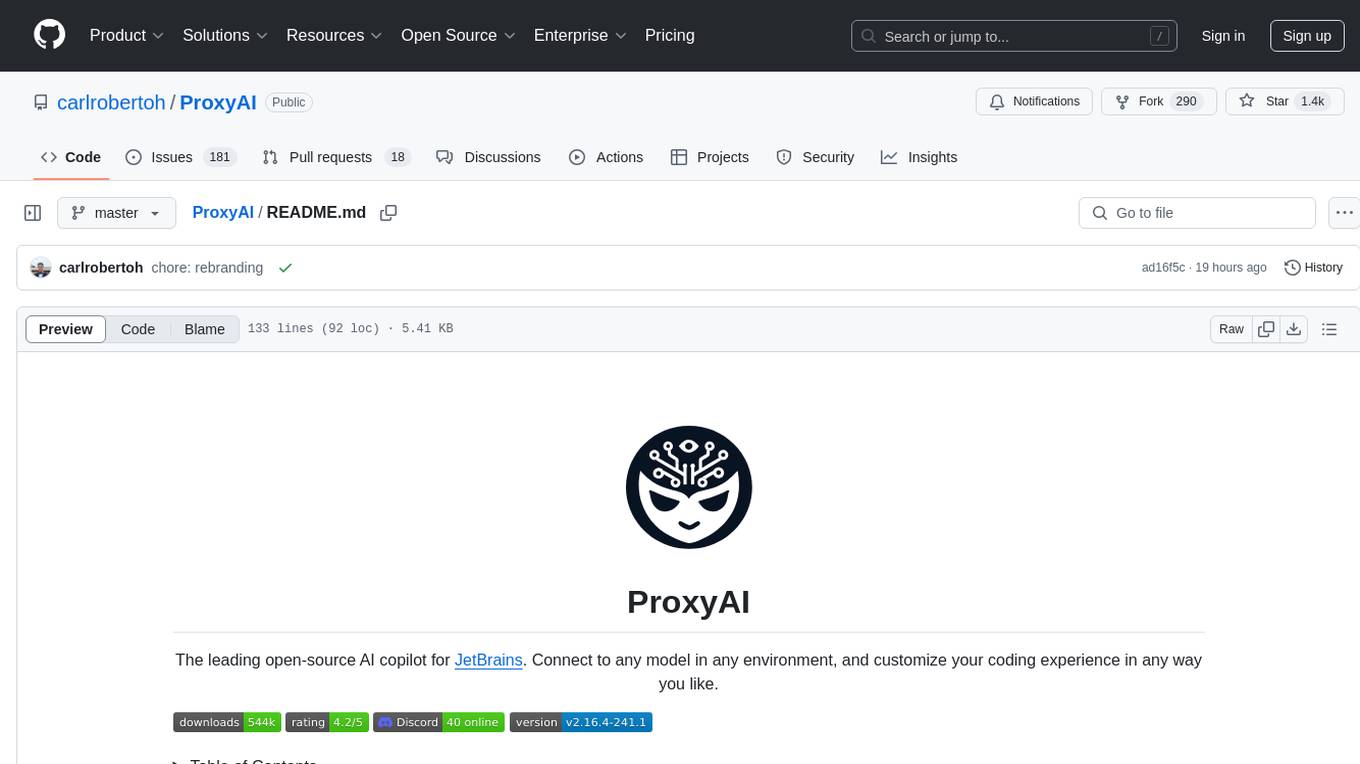Image resolution: width=1360 pixels, height=764 pixels.
Task: Expand the Open Source menu
Action: 458,35
